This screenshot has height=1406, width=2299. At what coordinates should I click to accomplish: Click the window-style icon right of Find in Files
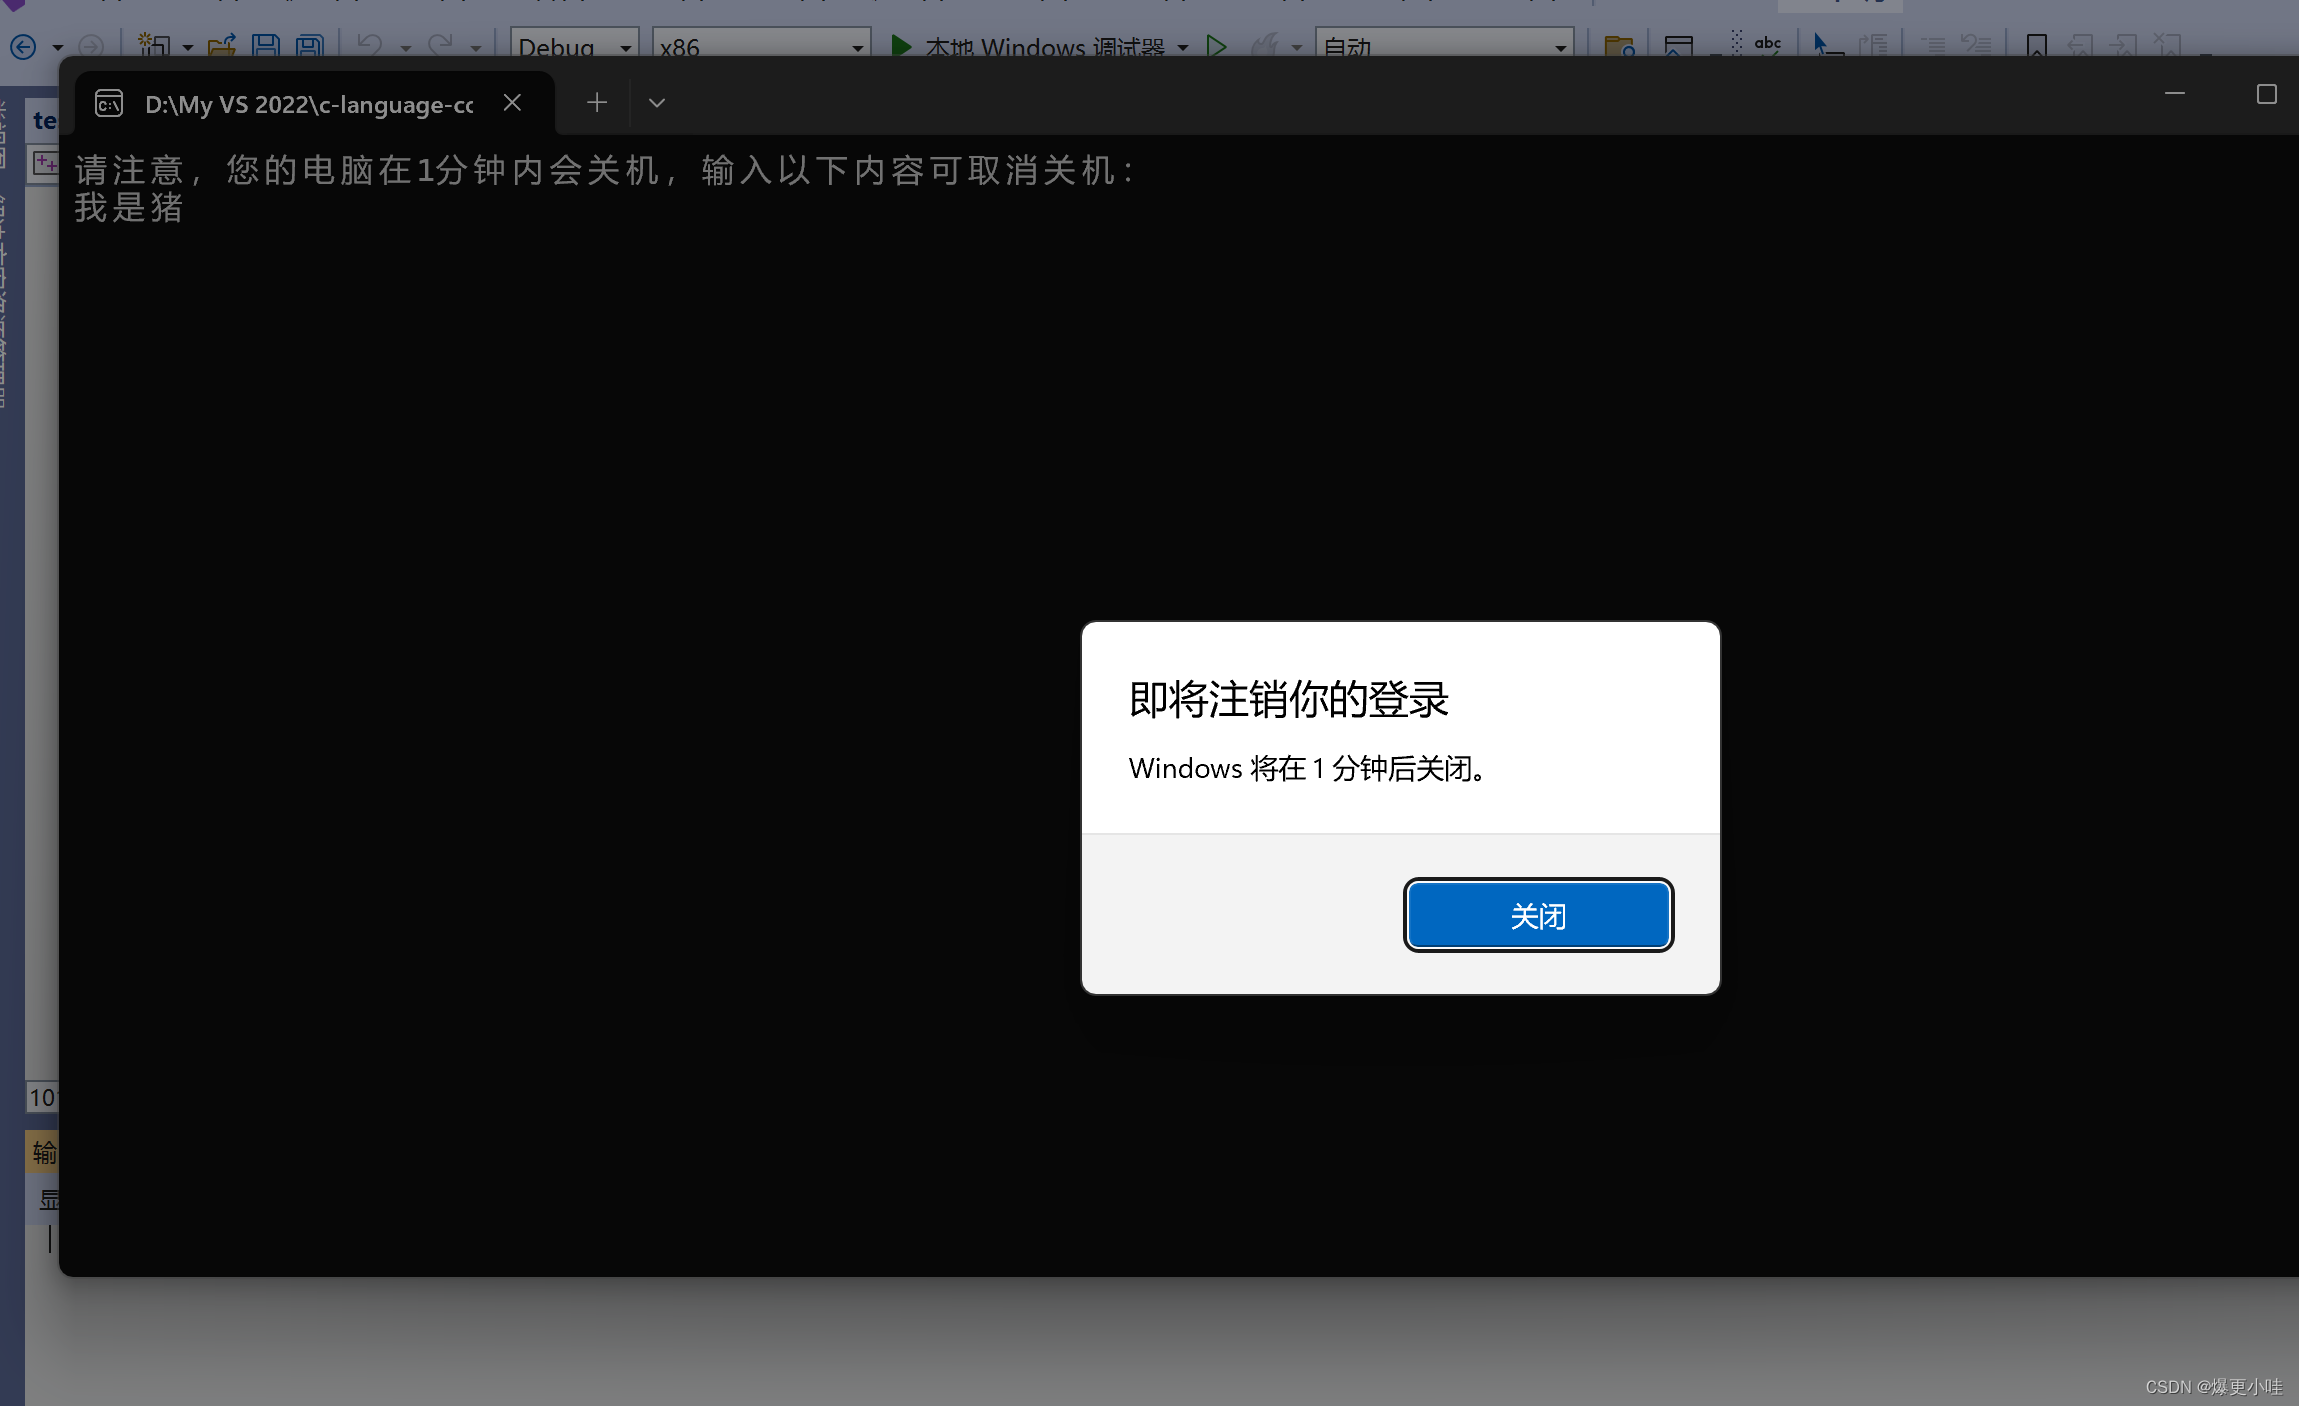coord(1679,46)
